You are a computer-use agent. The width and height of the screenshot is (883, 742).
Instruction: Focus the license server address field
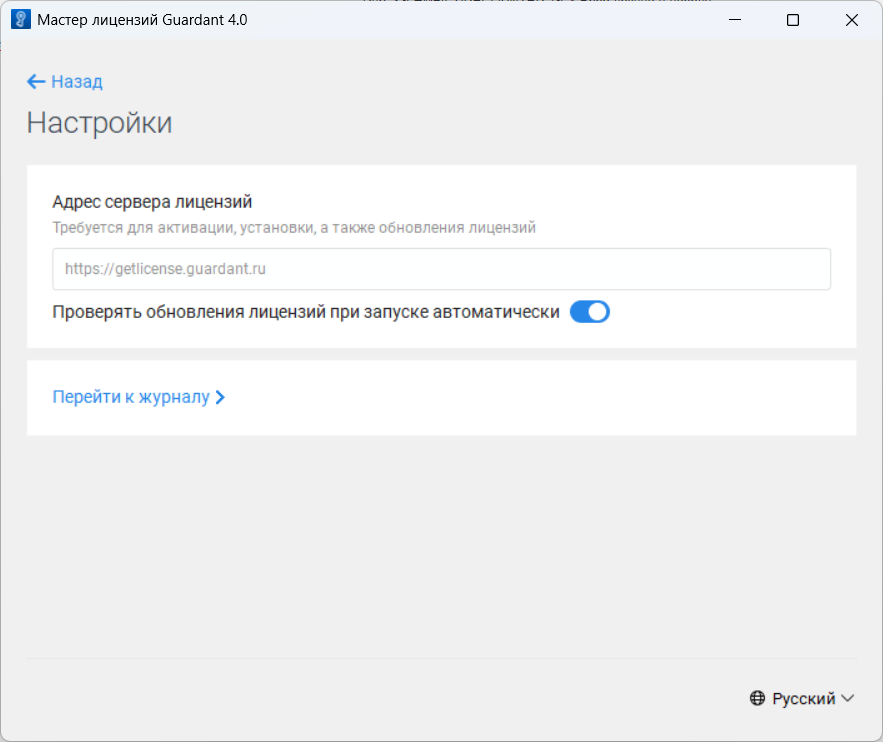click(441, 269)
